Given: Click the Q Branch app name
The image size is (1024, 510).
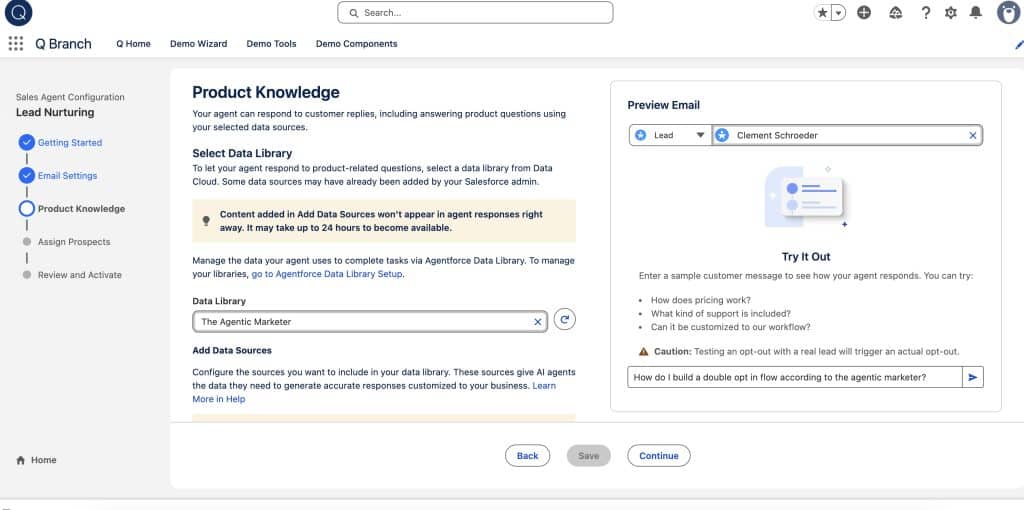Looking at the screenshot, I should (63, 44).
